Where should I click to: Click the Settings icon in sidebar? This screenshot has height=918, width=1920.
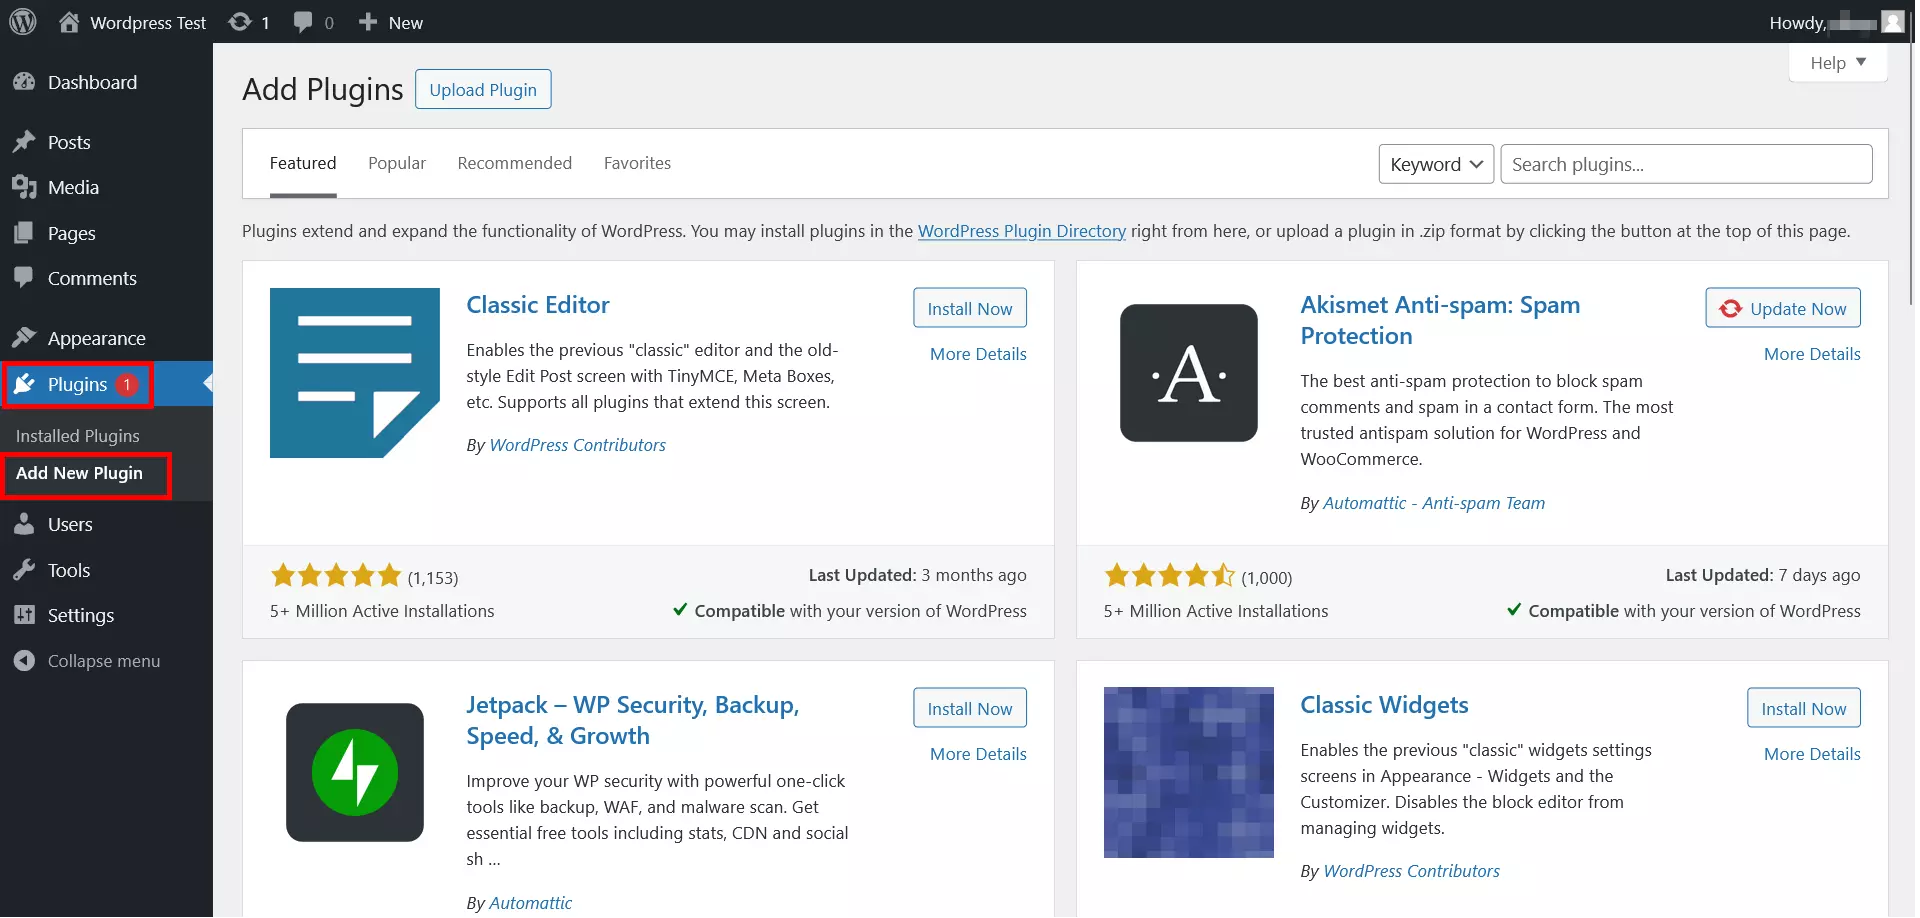coord(24,615)
